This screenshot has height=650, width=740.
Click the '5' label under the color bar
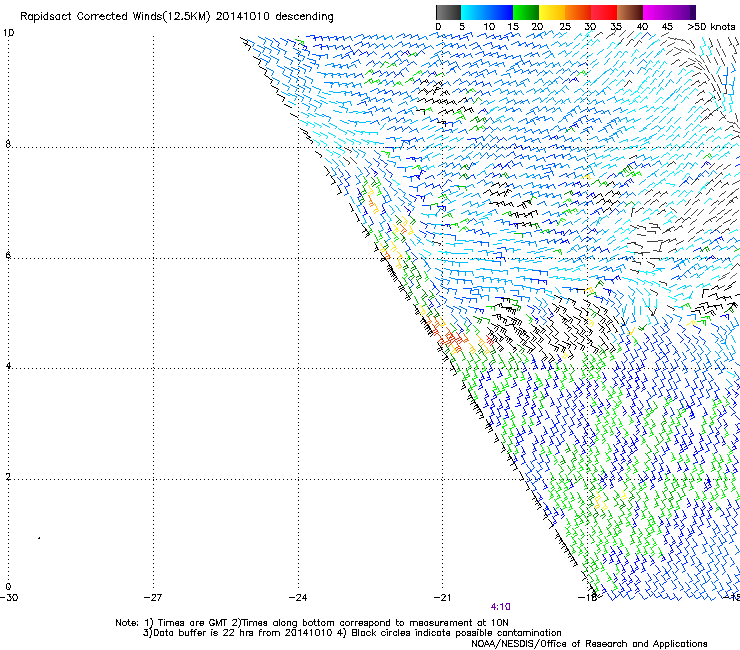[462, 27]
